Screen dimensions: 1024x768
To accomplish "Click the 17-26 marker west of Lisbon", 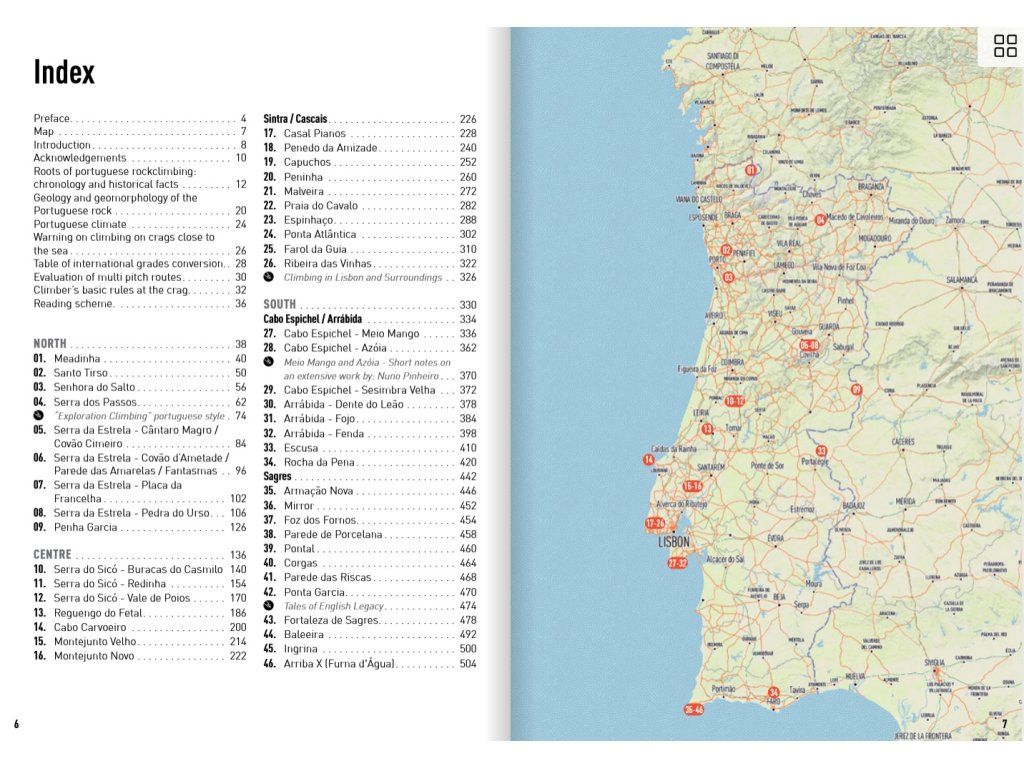I will point(655,523).
